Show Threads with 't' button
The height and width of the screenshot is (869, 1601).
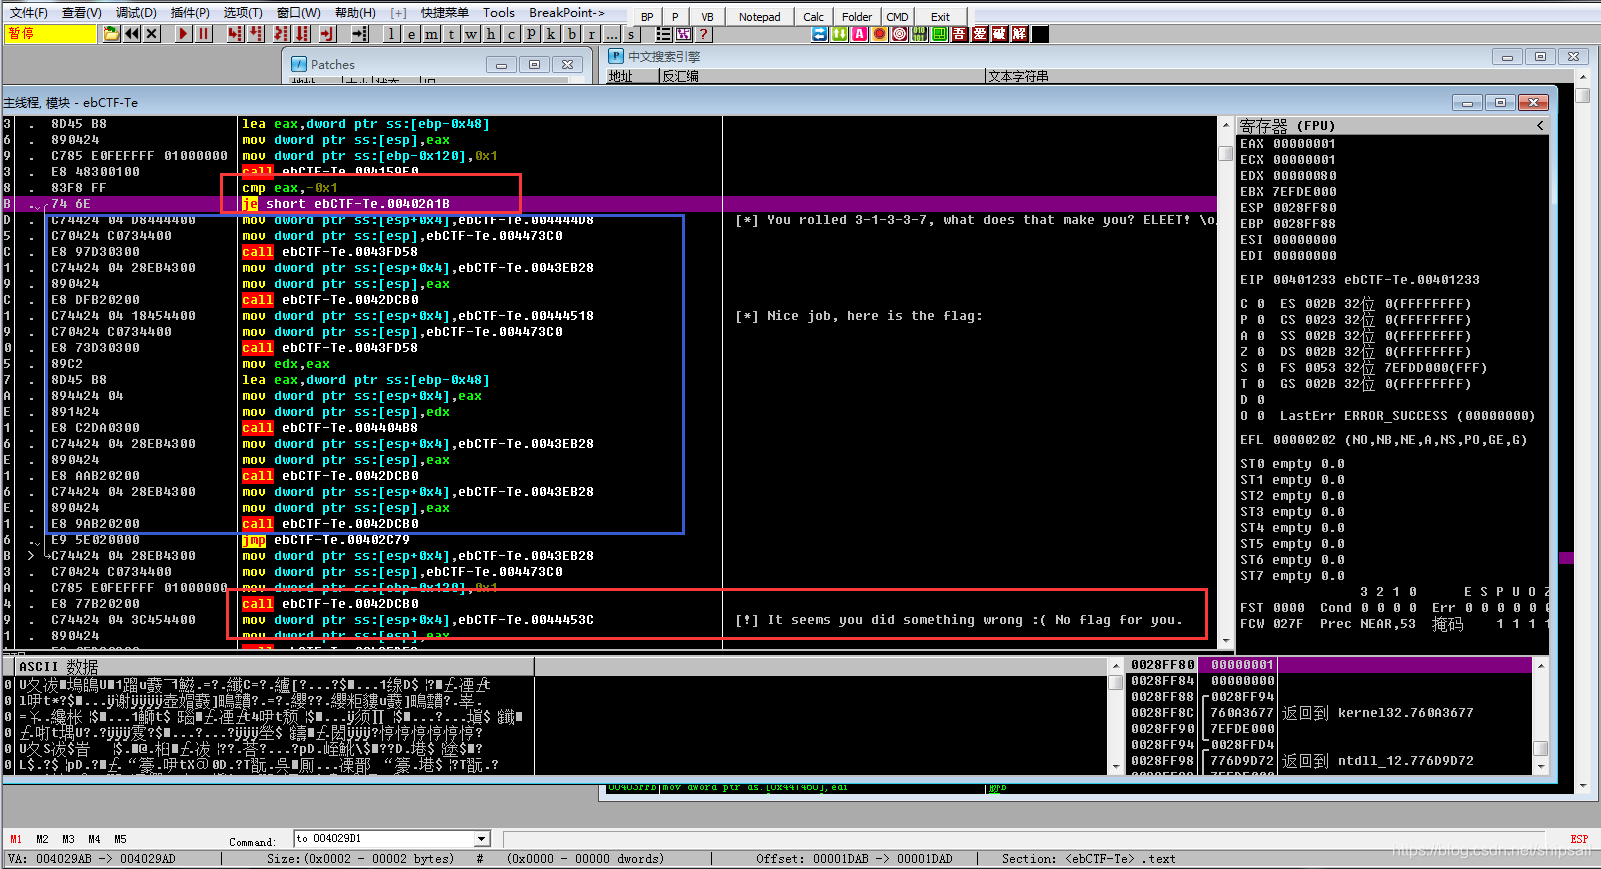tap(451, 34)
